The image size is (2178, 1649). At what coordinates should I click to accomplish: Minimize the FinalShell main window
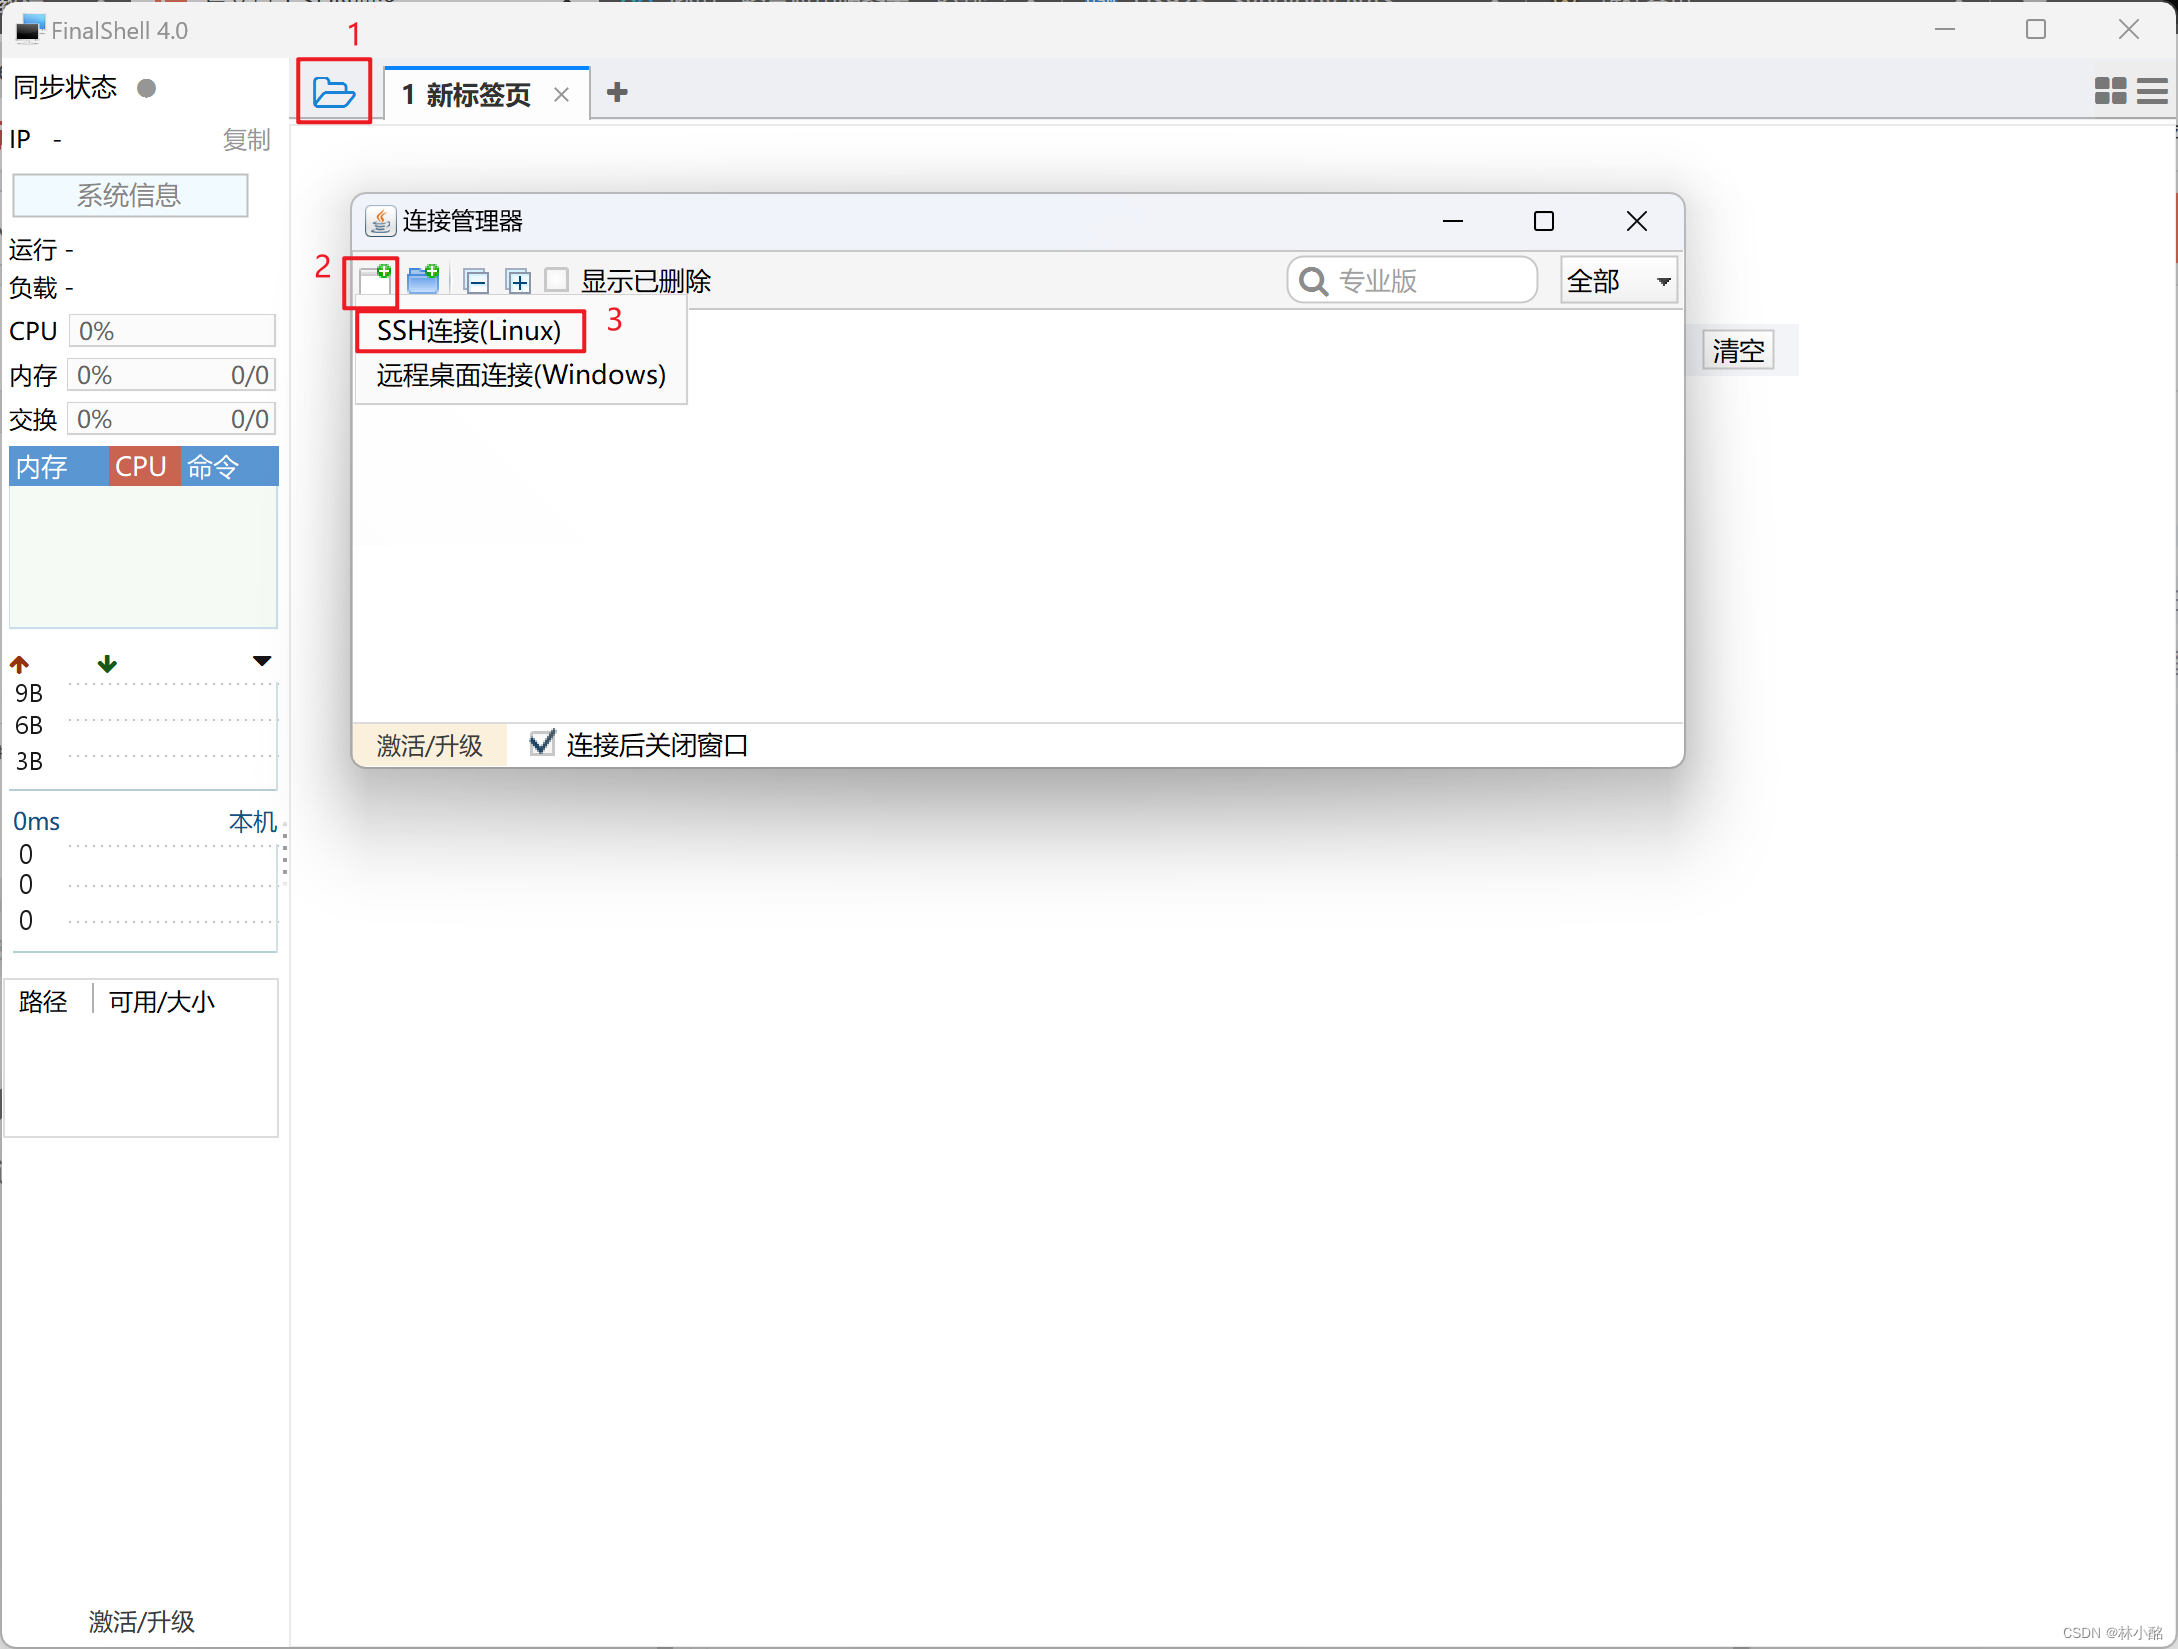[x=1945, y=30]
